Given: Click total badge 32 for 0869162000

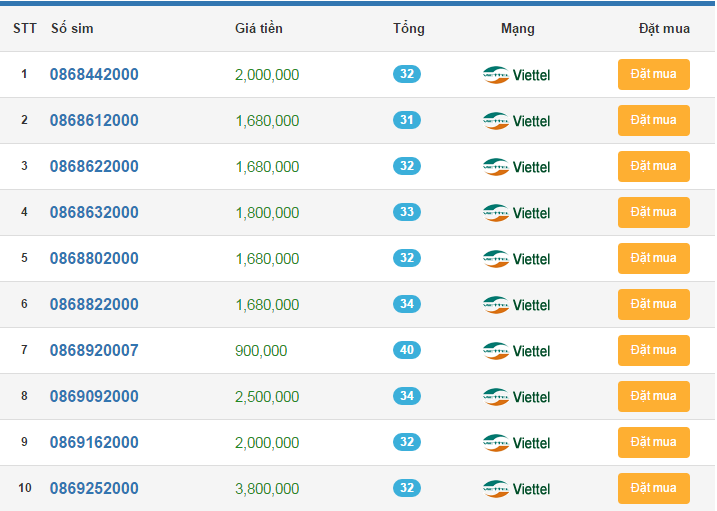Looking at the screenshot, I should click(407, 442).
